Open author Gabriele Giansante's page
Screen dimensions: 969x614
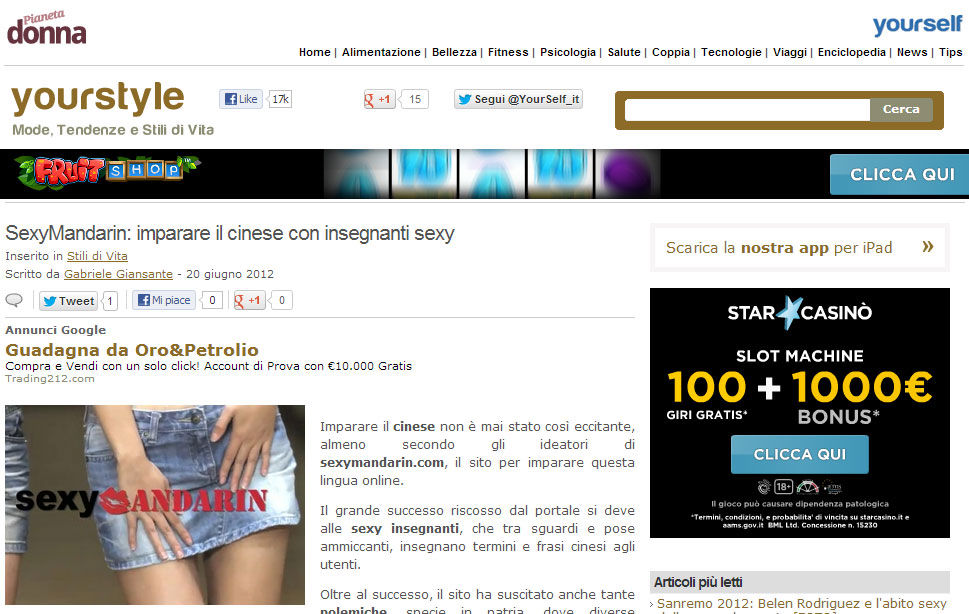119,274
